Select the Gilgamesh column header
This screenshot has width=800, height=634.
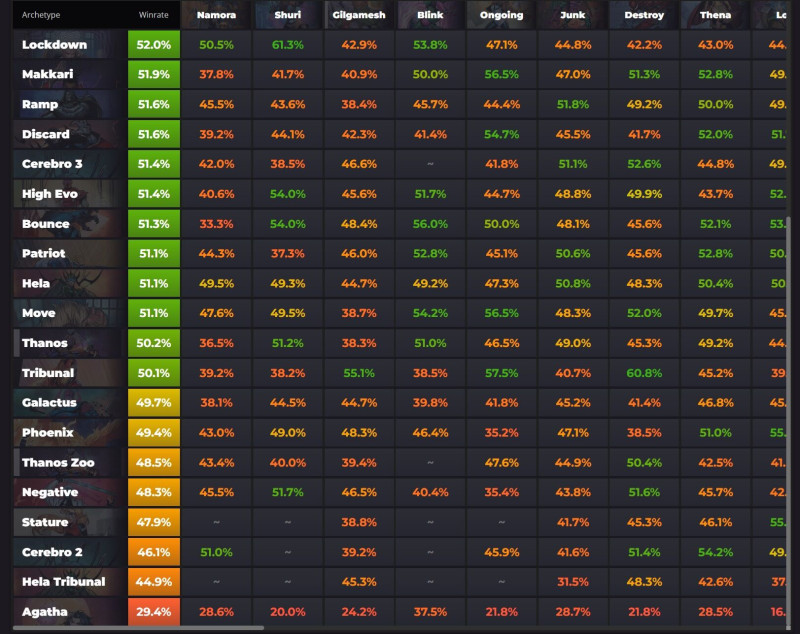tap(359, 15)
